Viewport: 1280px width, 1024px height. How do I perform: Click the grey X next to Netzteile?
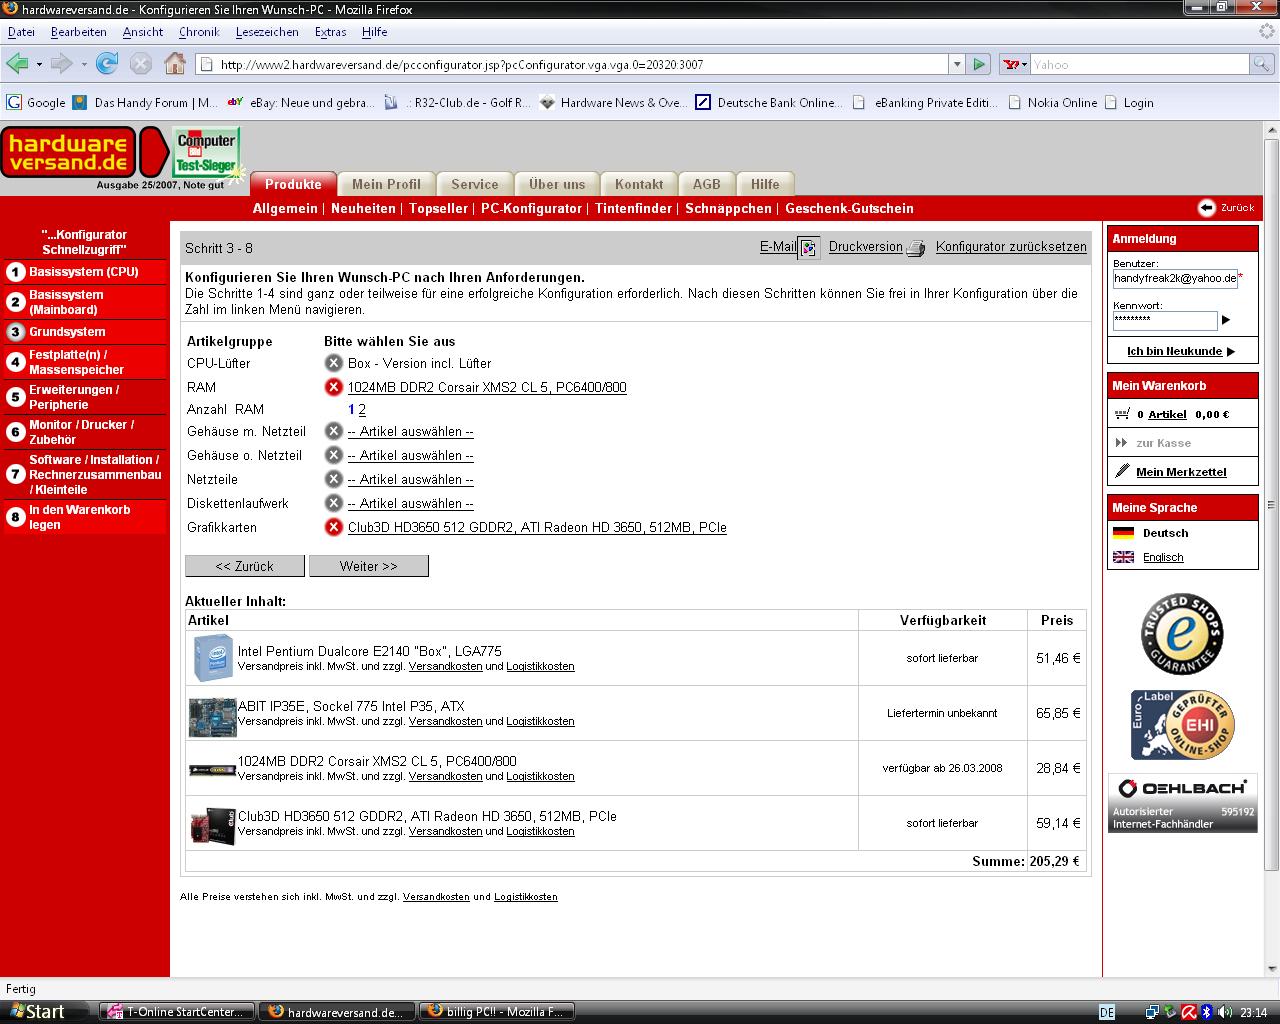point(334,479)
